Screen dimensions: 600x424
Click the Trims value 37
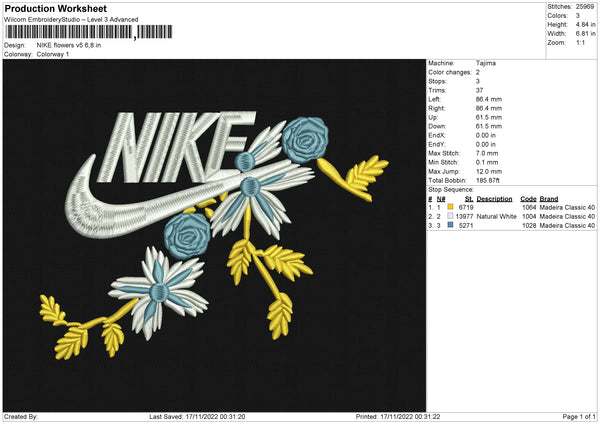coord(479,90)
